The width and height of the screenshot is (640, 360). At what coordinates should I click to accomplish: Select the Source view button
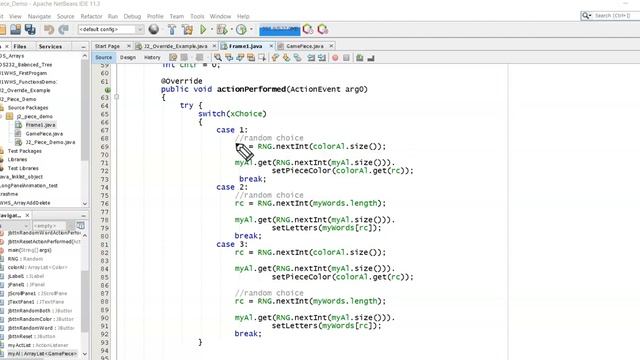coord(104,58)
